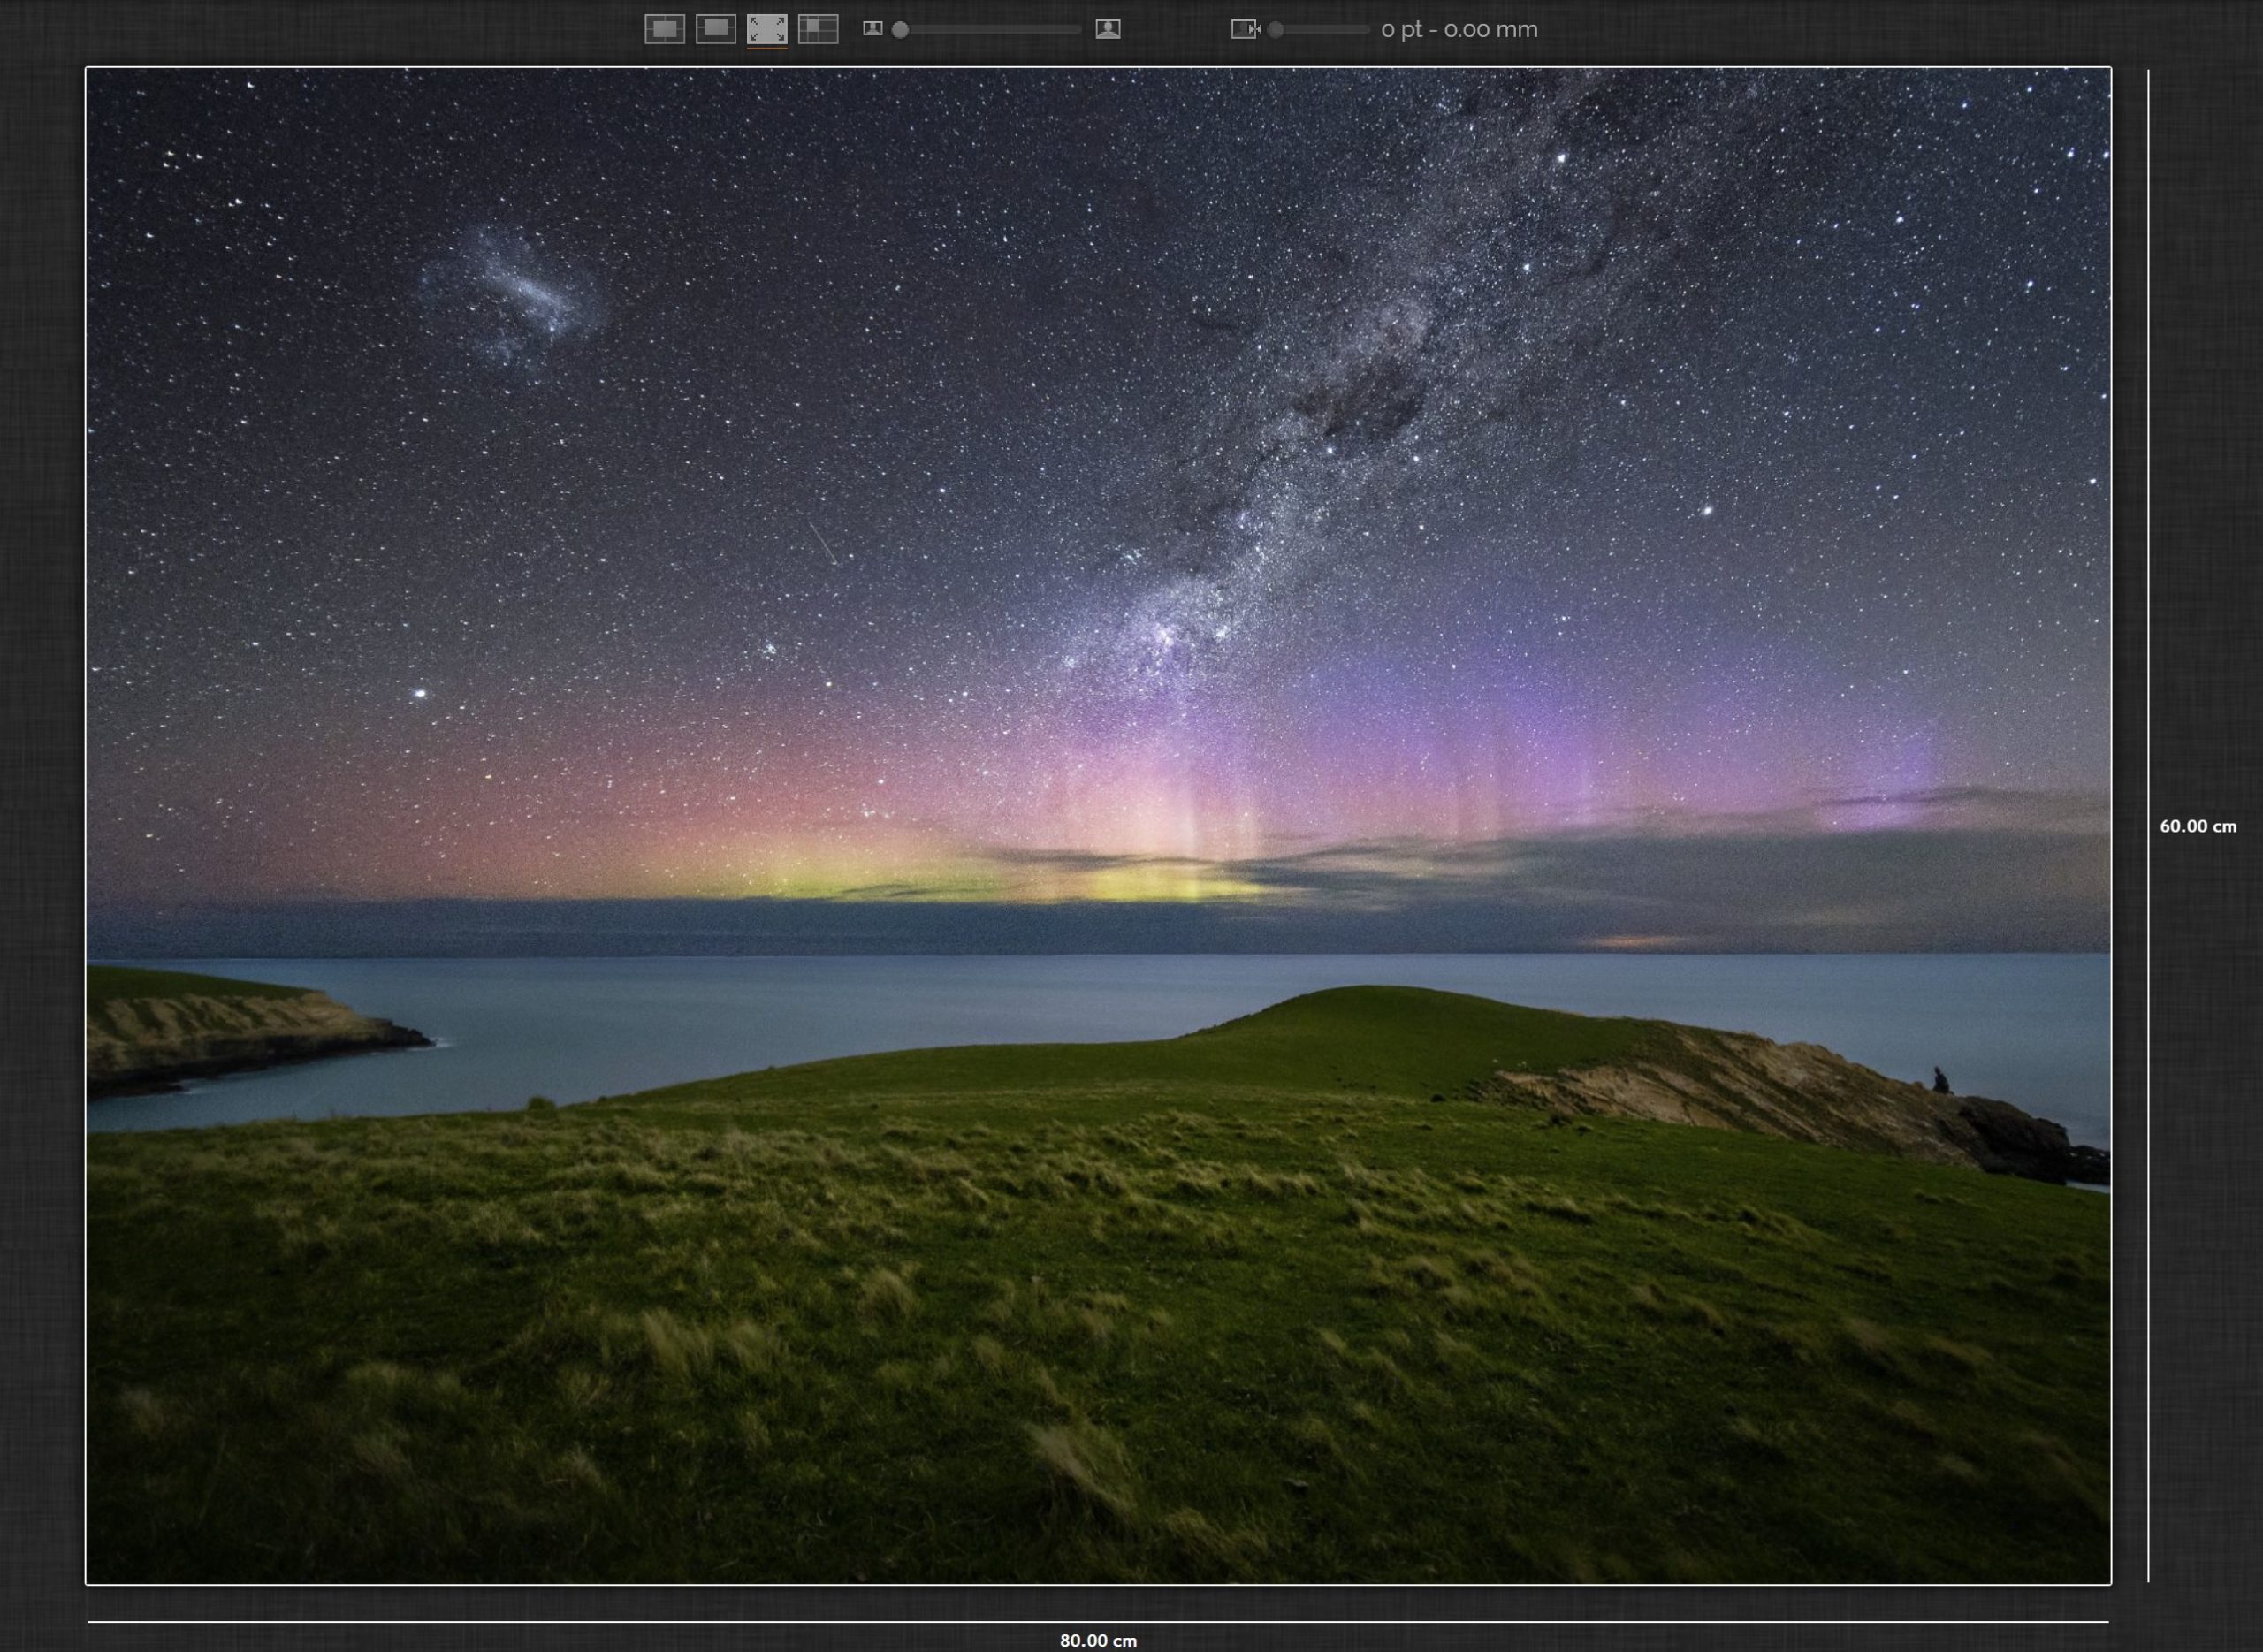Click the 60.00 cm height label
Screen dimensions: 2263x1652
(x=2198, y=826)
